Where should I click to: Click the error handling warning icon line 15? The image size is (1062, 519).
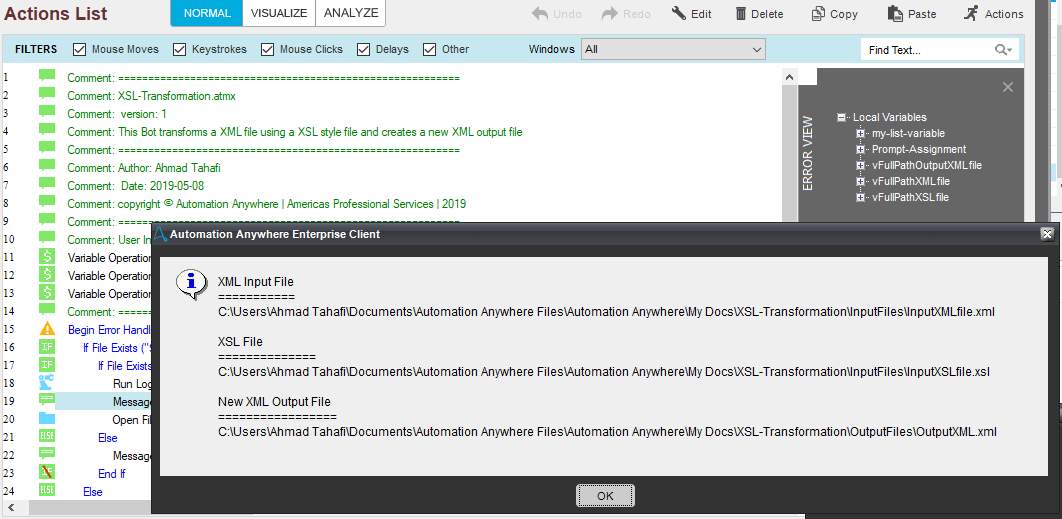(47, 329)
